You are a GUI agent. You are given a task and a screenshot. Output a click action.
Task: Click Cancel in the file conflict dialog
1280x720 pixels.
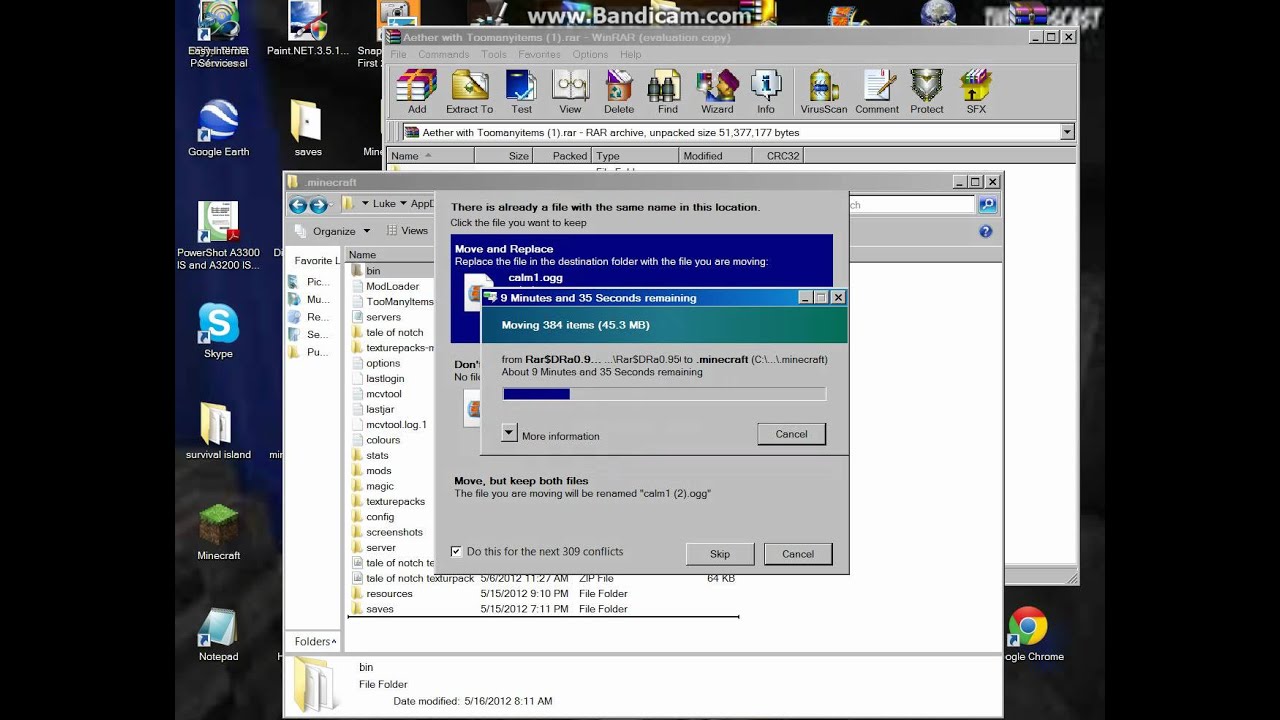(798, 553)
